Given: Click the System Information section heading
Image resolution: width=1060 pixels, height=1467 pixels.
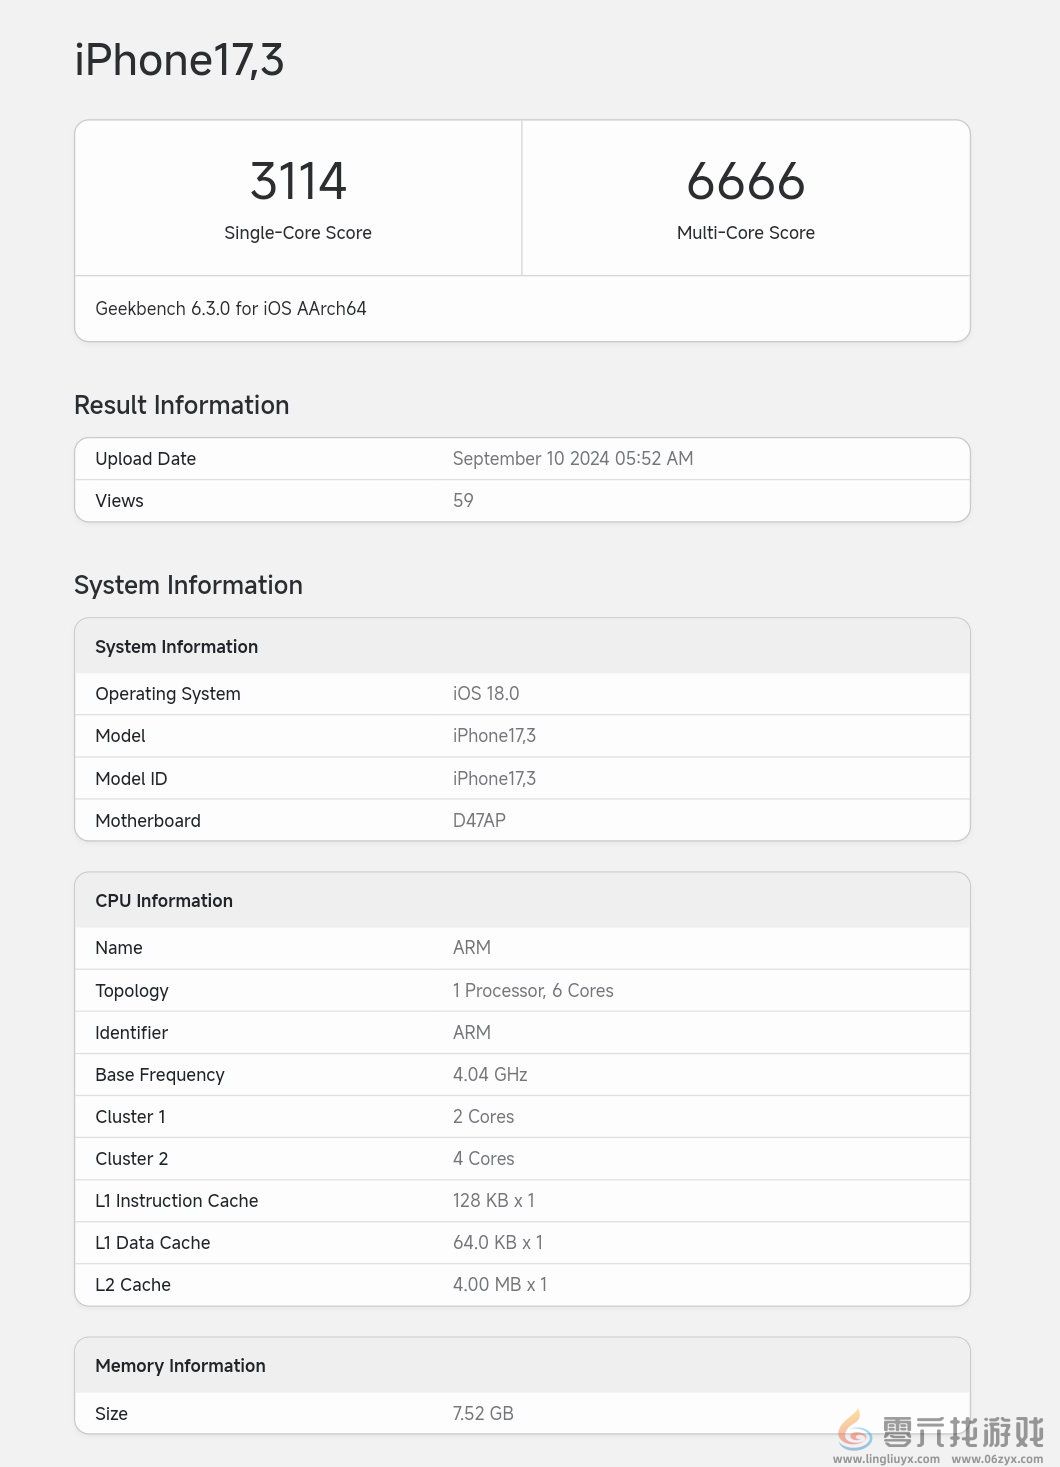Looking at the screenshot, I should 188,585.
